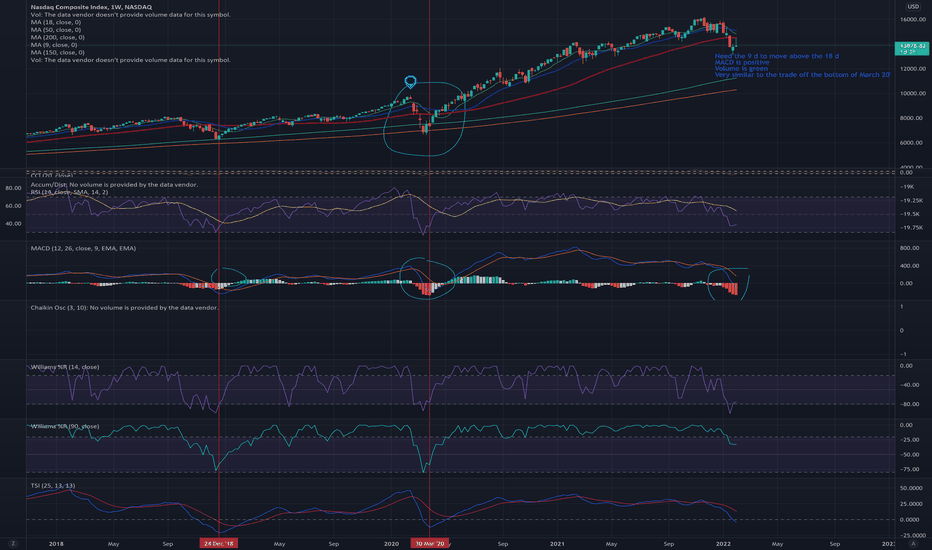Image resolution: width=932 pixels, height=550 pixels.
Task: Select the 24 Dec '18 date marker
Action: (x=219, y=543)
